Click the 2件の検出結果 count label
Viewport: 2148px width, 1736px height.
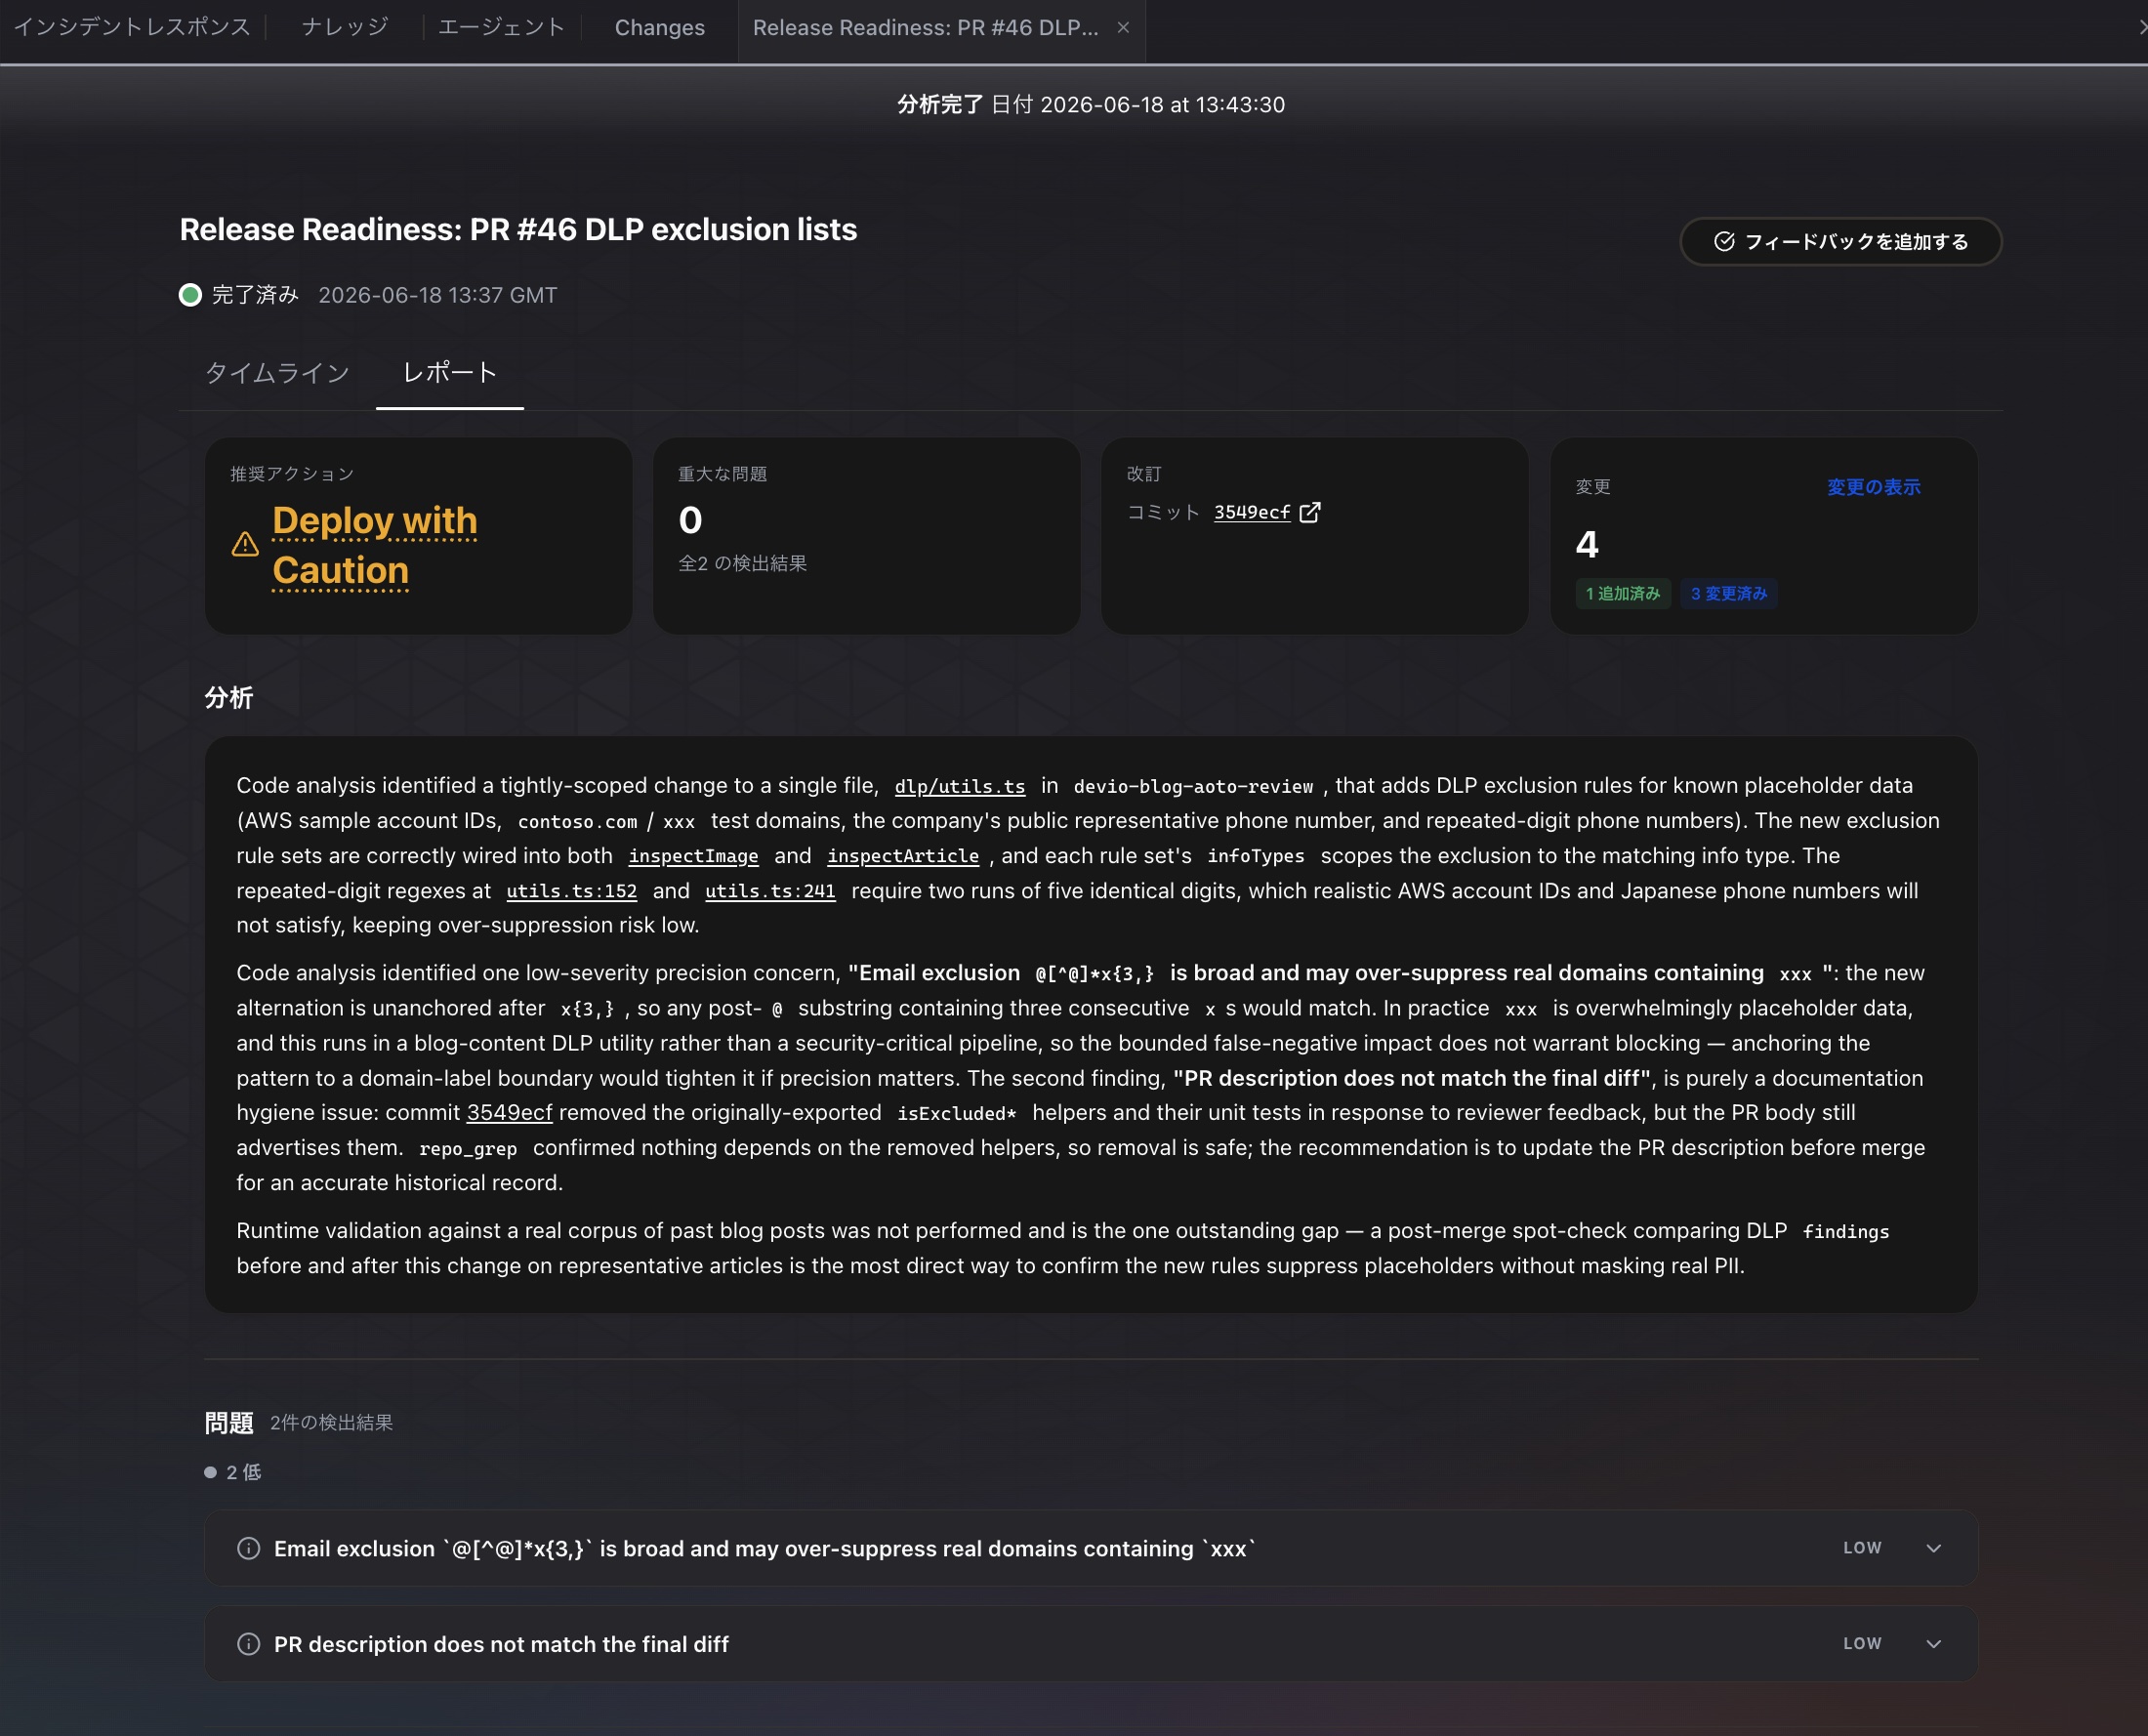331,1422
